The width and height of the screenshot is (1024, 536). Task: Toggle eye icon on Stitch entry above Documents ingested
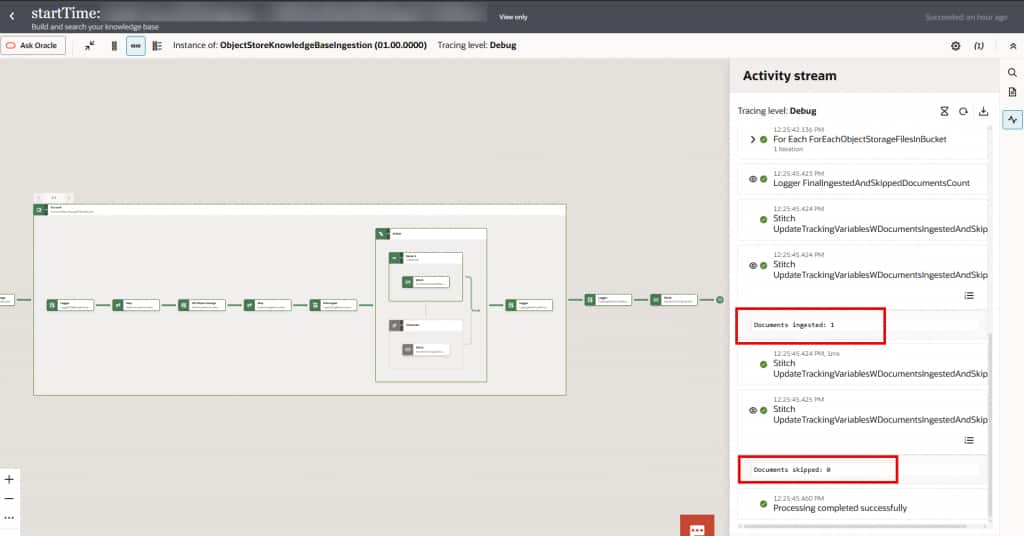click(753, 266)
